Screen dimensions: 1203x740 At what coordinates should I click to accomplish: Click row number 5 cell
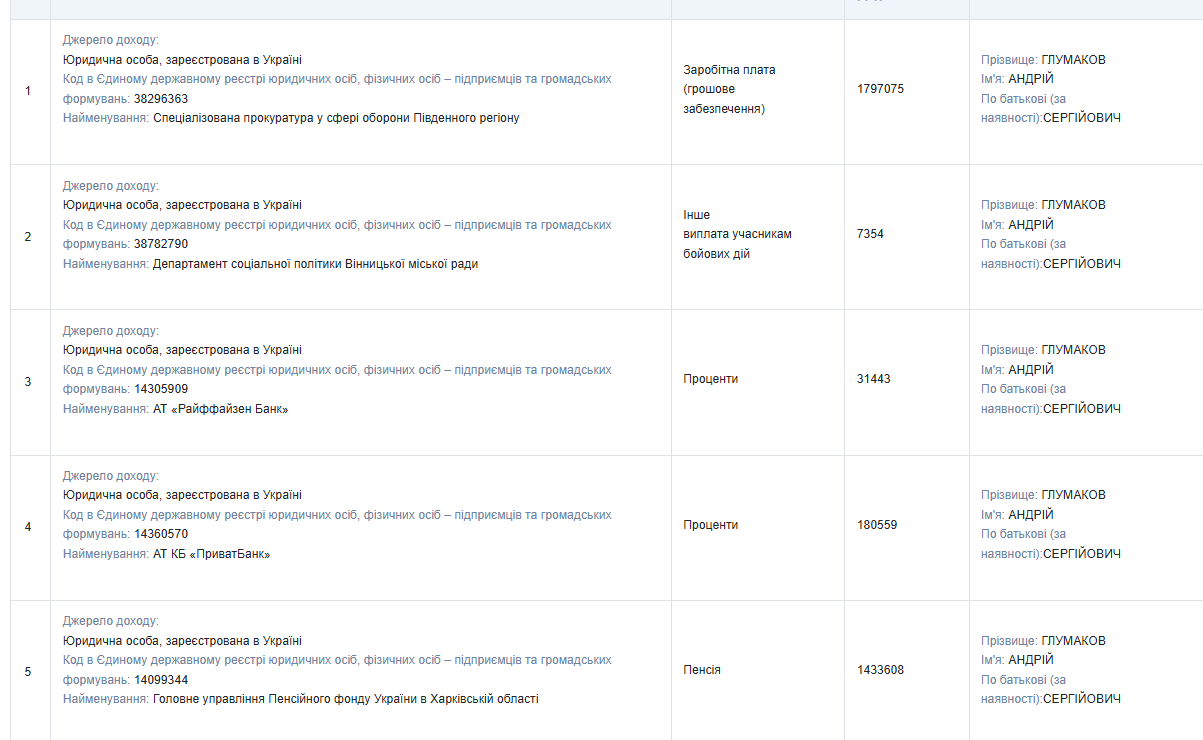pos(28,671)
